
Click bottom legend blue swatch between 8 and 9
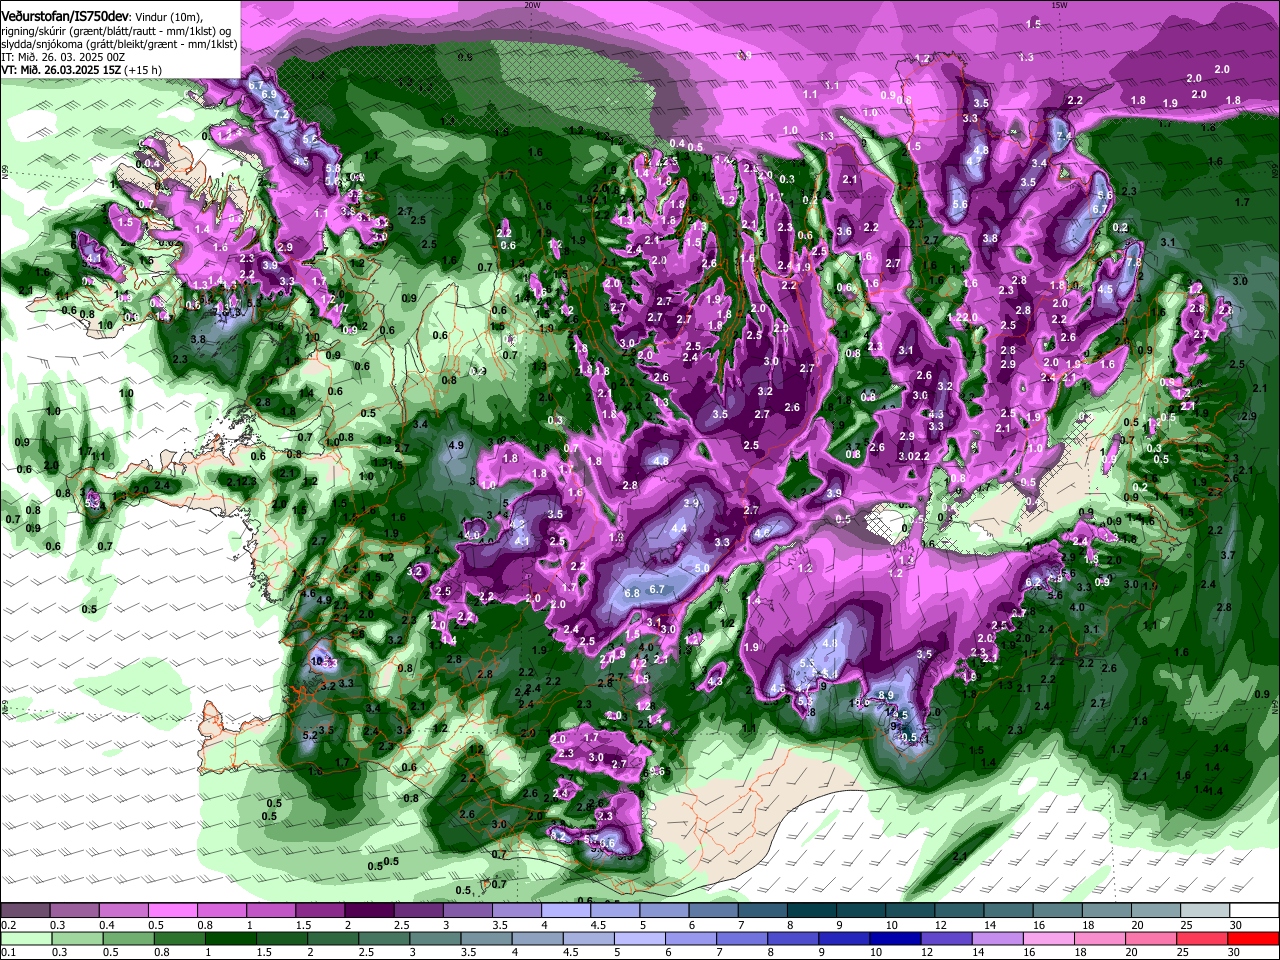pyautogui.click(x=793, y=938)
